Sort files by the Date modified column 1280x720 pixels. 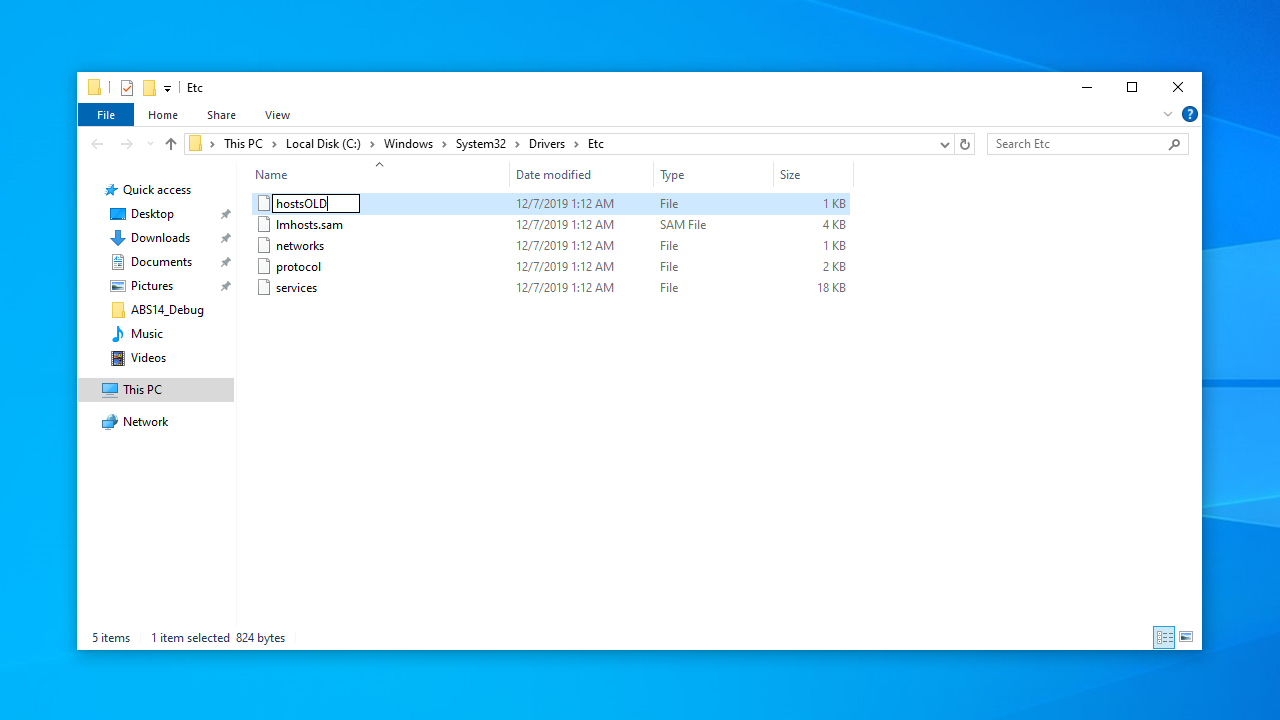[553, 175]
